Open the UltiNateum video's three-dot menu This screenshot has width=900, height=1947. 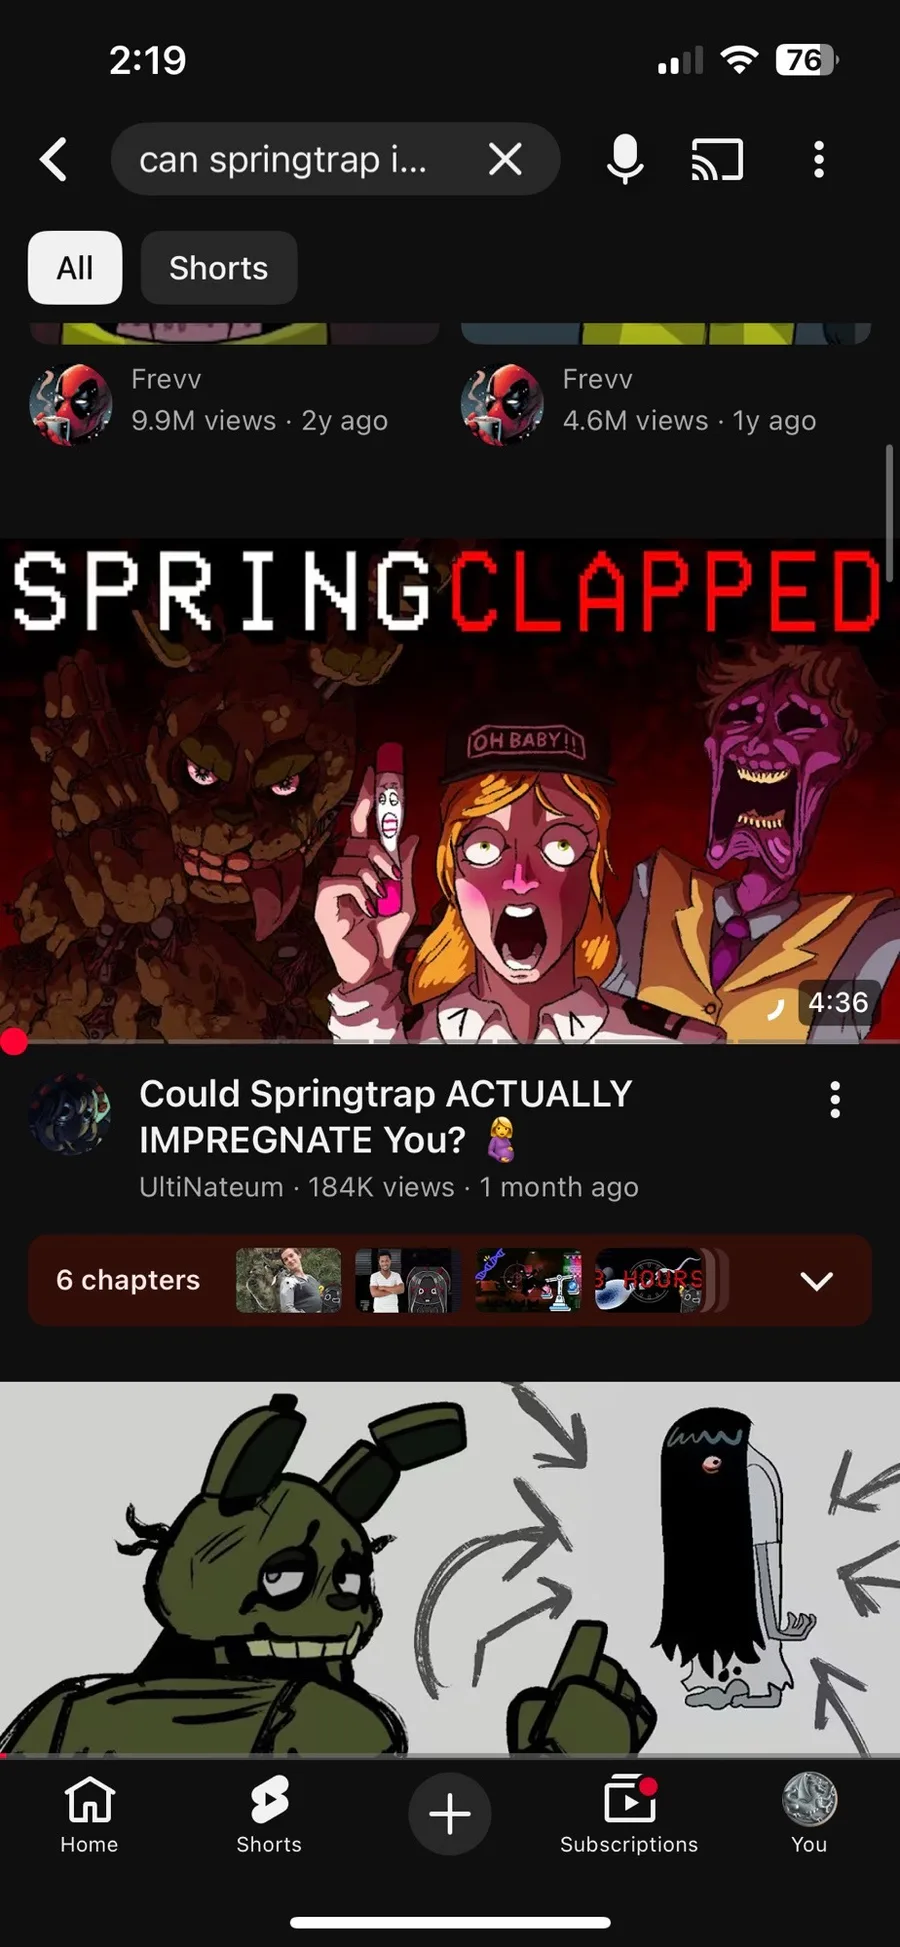(835, 1100)
